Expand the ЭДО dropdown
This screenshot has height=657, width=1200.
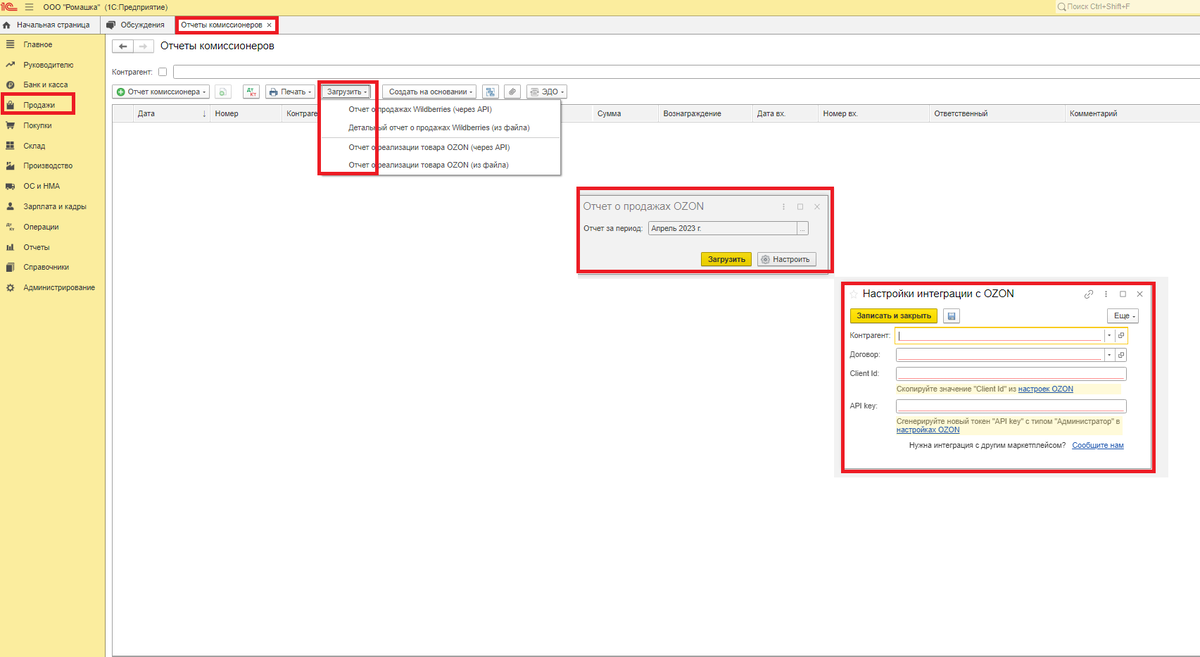point(546,92)
